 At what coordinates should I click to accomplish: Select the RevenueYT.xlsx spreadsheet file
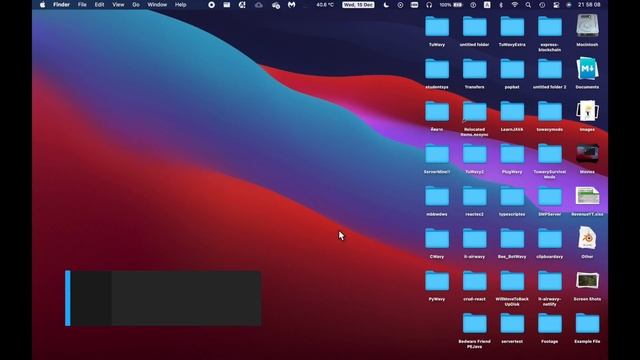pos(587,196)
